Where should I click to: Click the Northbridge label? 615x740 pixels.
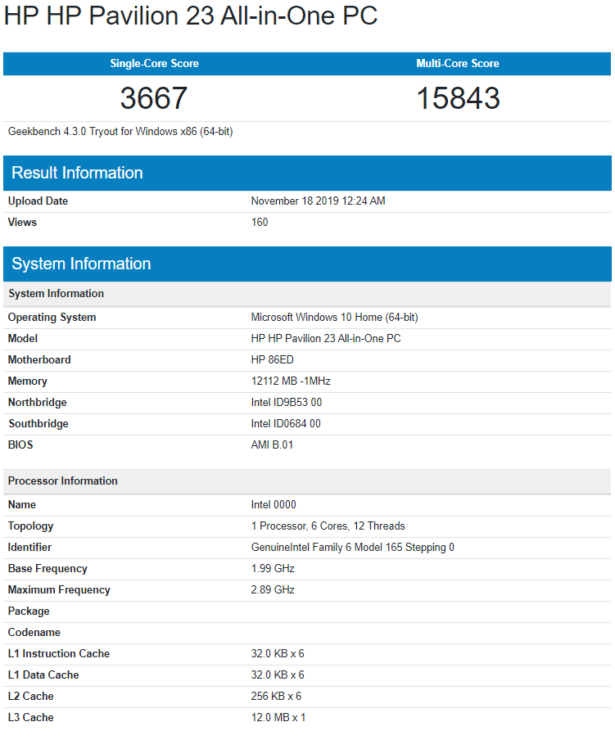pyautogui.click(x=37, y=402)
